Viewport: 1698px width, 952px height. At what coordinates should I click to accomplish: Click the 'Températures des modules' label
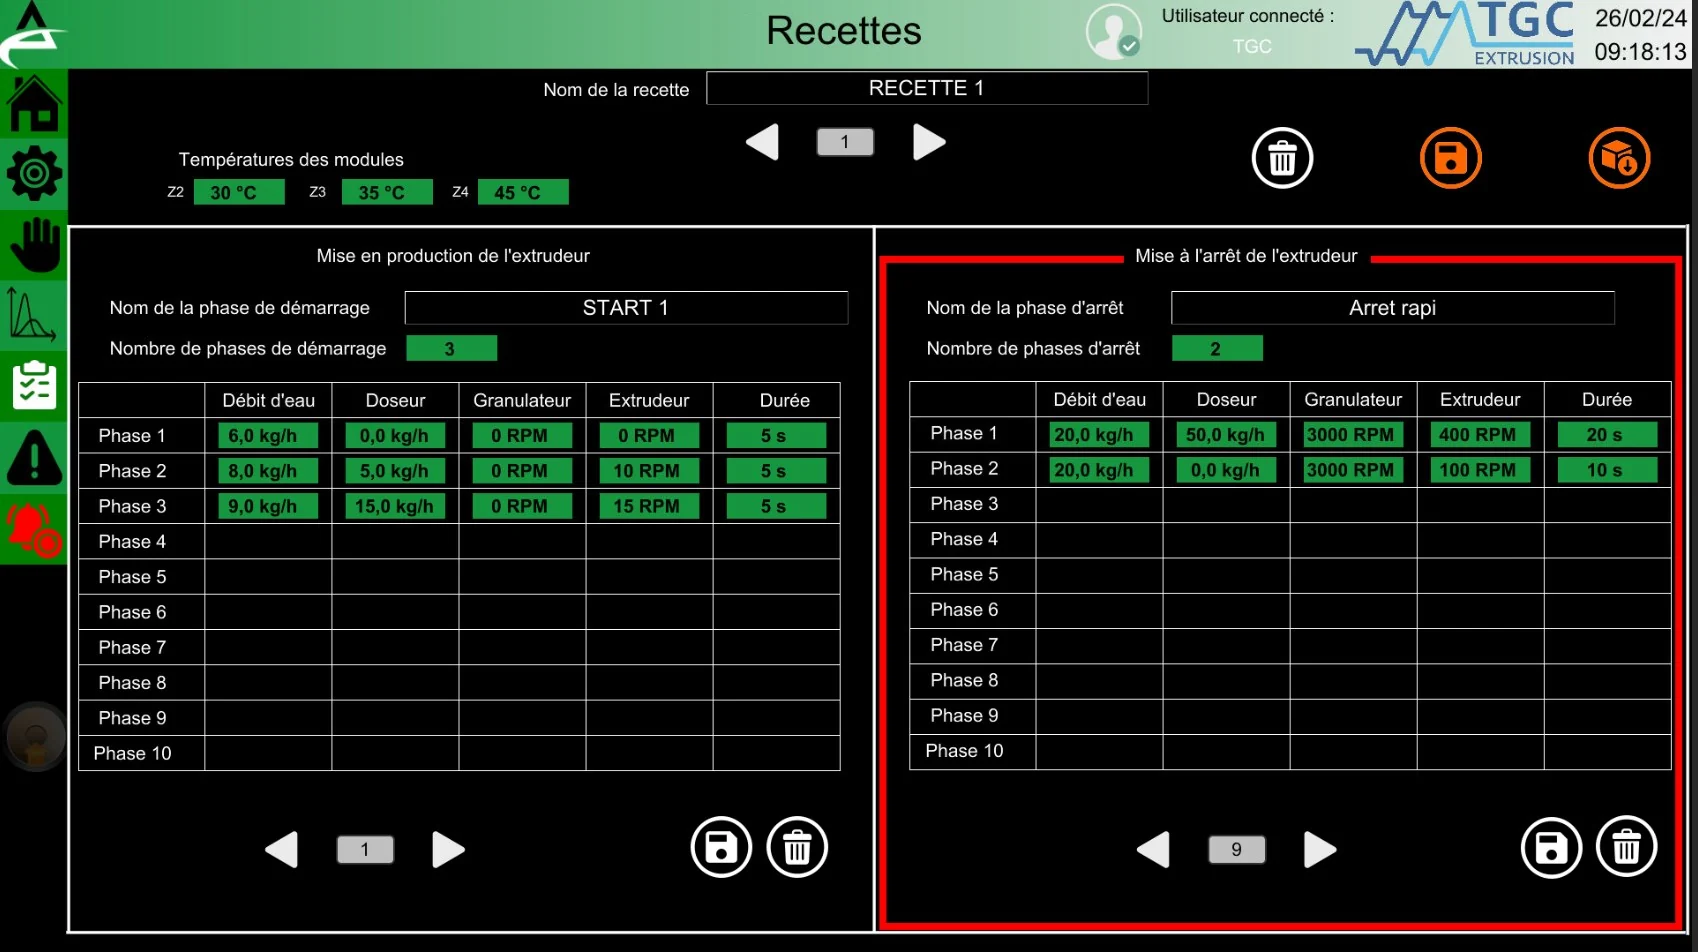tap(291, 159)
